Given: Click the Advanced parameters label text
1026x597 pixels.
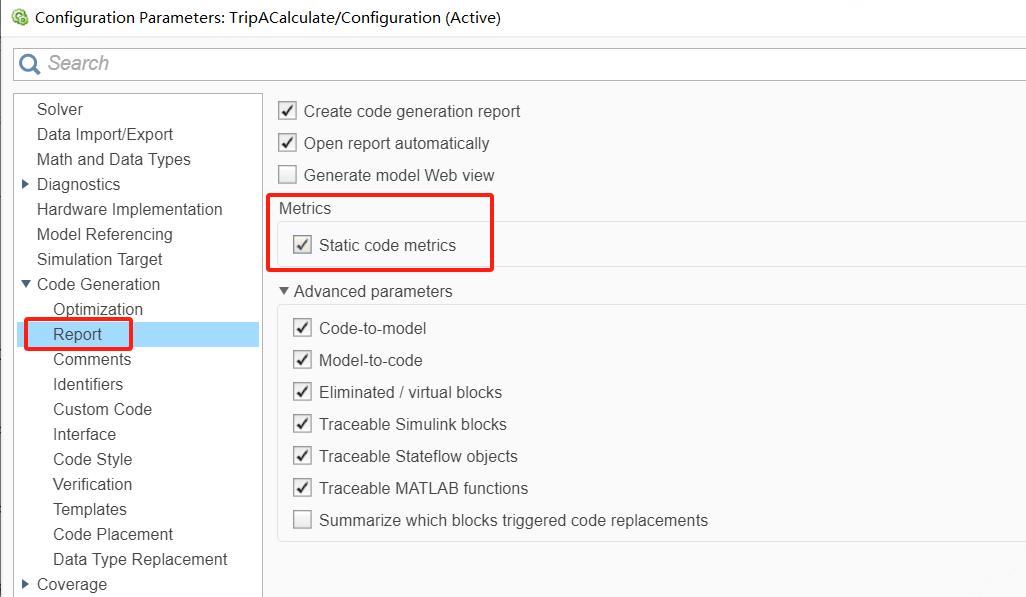Looking at the screenshot, I should coord(373,291).
